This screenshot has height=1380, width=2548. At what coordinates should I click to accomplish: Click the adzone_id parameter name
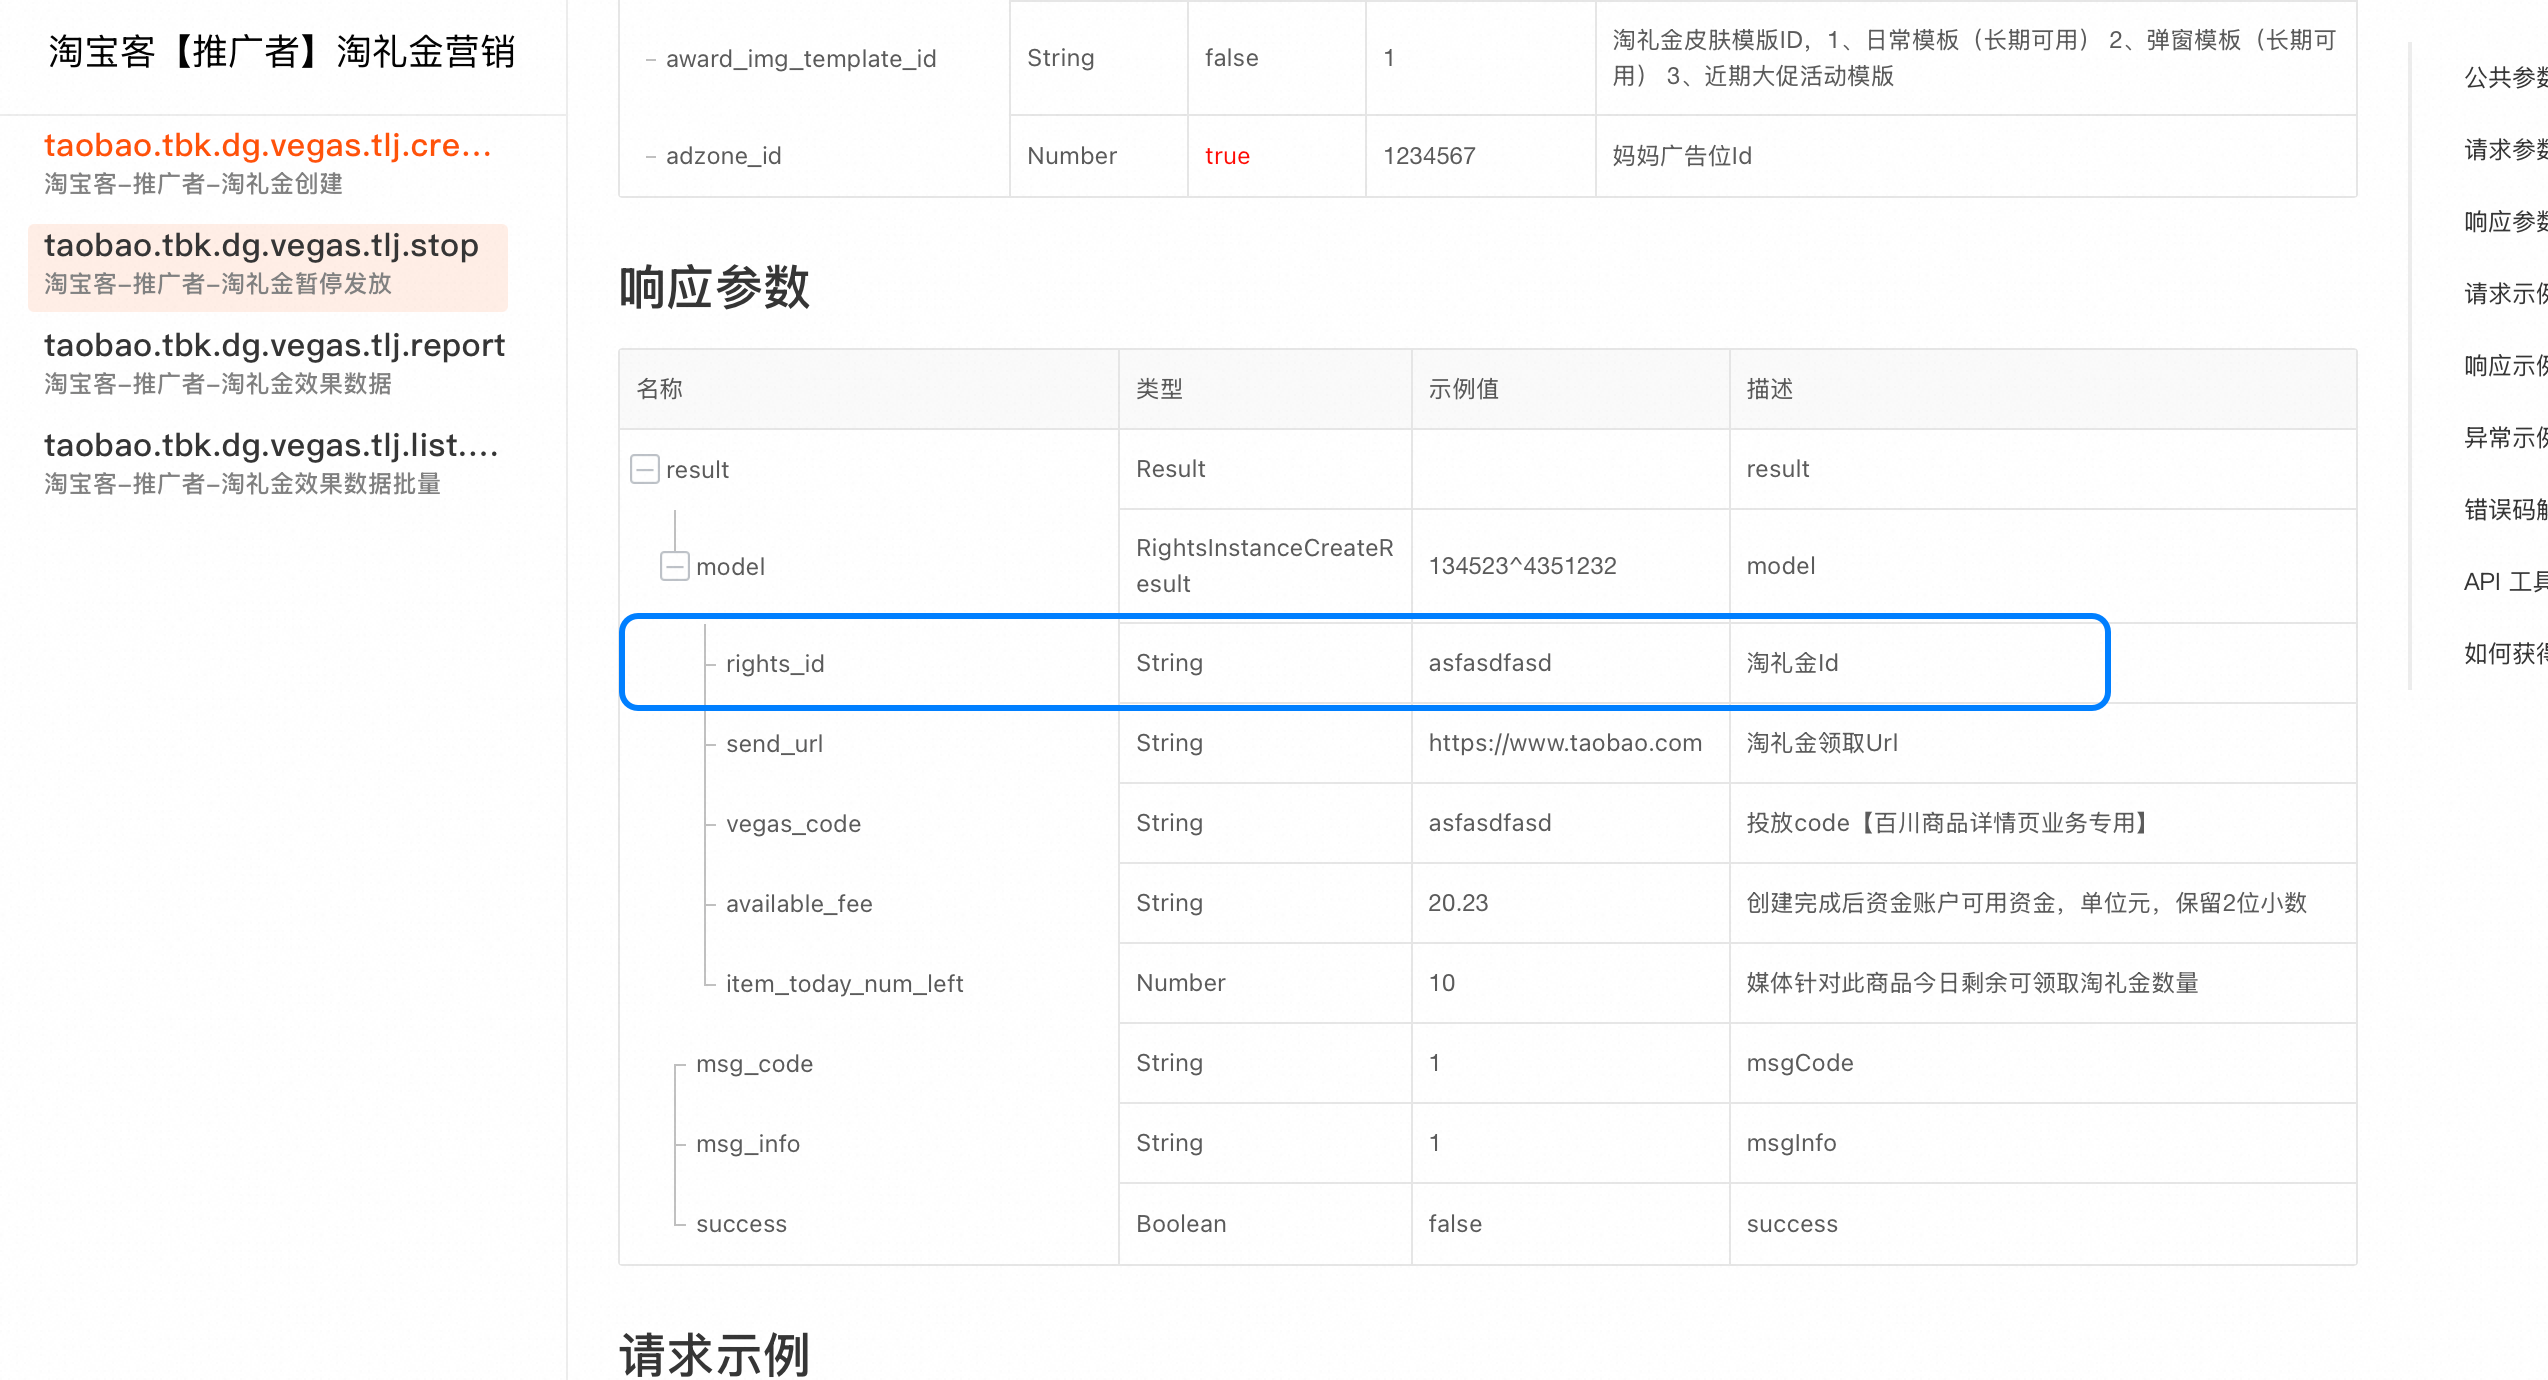pos(723,156)
